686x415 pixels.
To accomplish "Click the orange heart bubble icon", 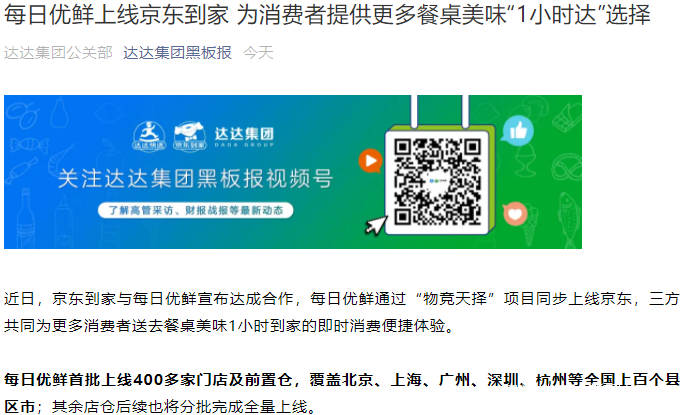I will [x=514, y=214].
